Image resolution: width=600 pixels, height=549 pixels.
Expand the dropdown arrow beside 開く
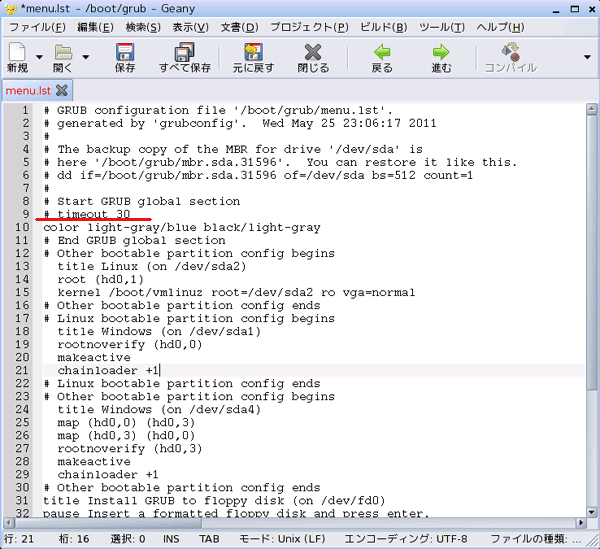tap(86, 57)
